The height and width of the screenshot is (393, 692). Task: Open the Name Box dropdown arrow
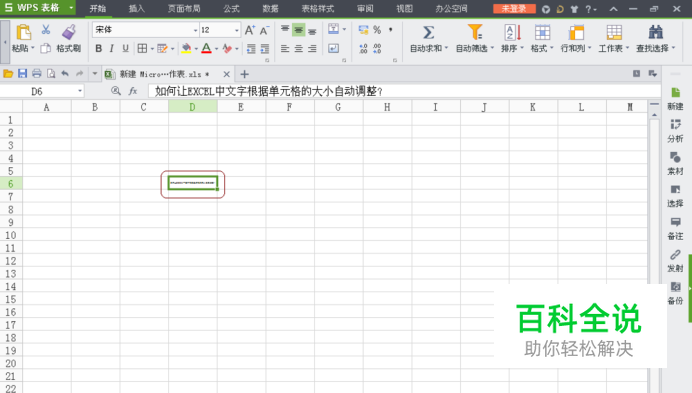point(80,91)
